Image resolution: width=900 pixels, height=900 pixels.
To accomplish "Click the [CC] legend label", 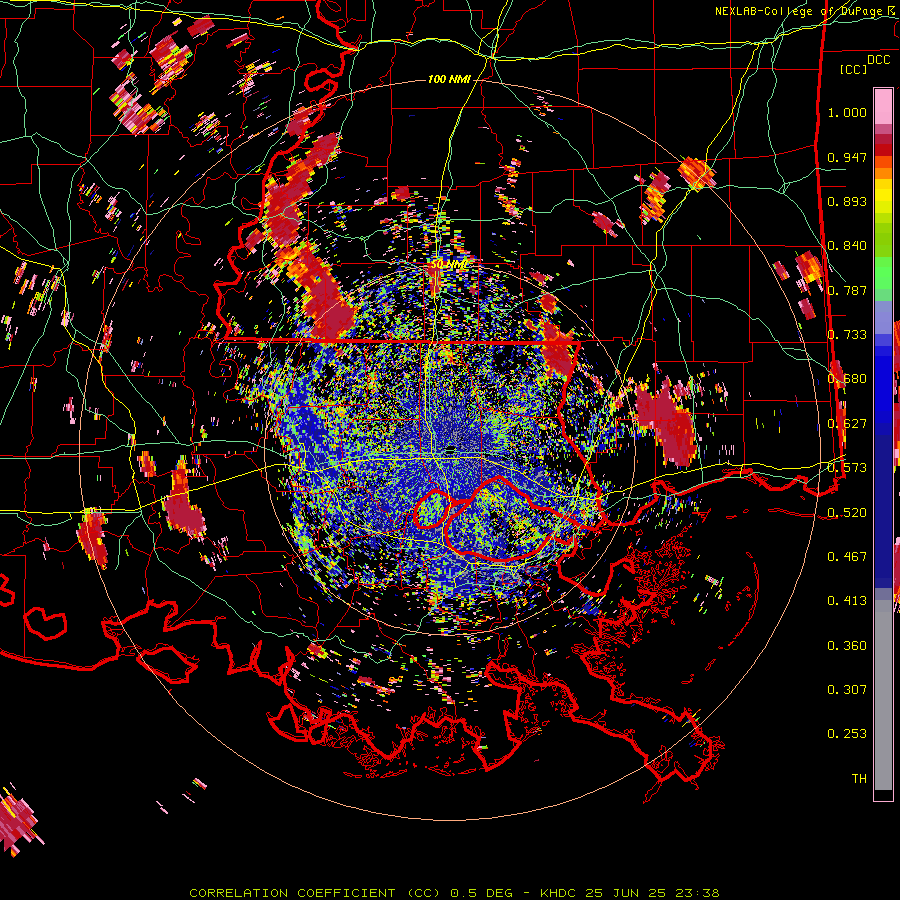I will (853, 69).
